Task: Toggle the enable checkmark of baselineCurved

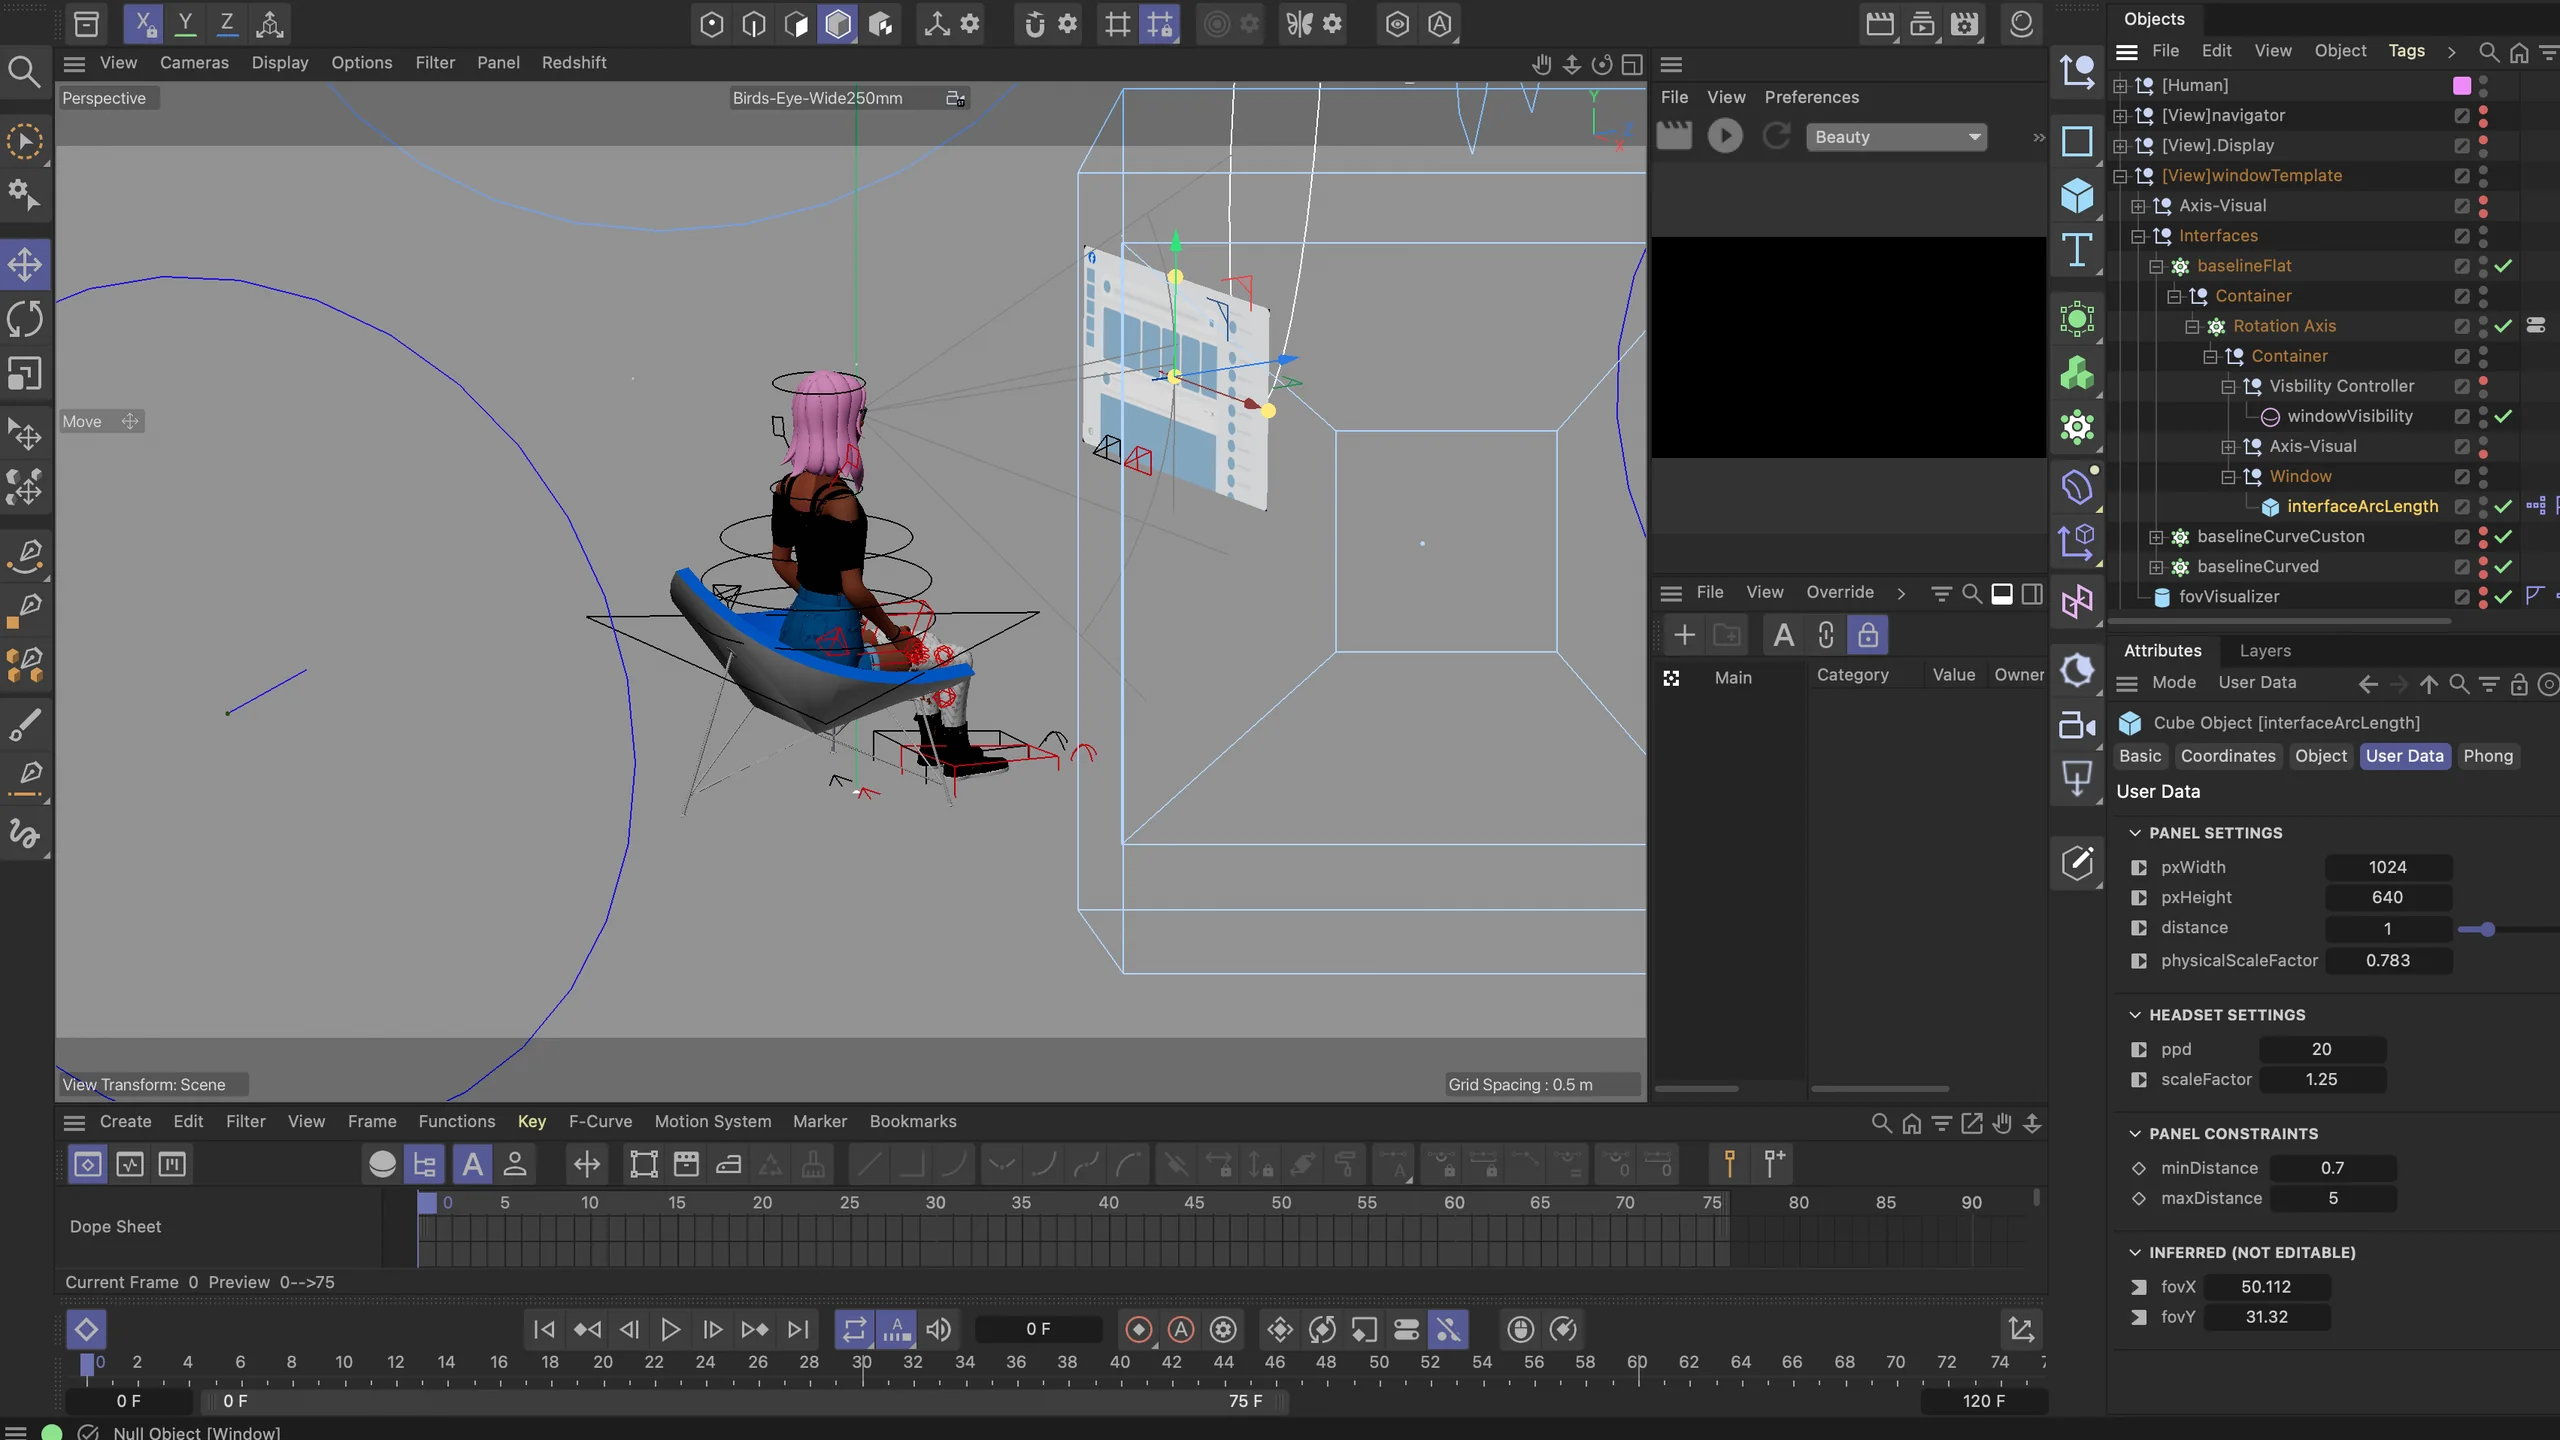Action: click(x=2504, y=567)
